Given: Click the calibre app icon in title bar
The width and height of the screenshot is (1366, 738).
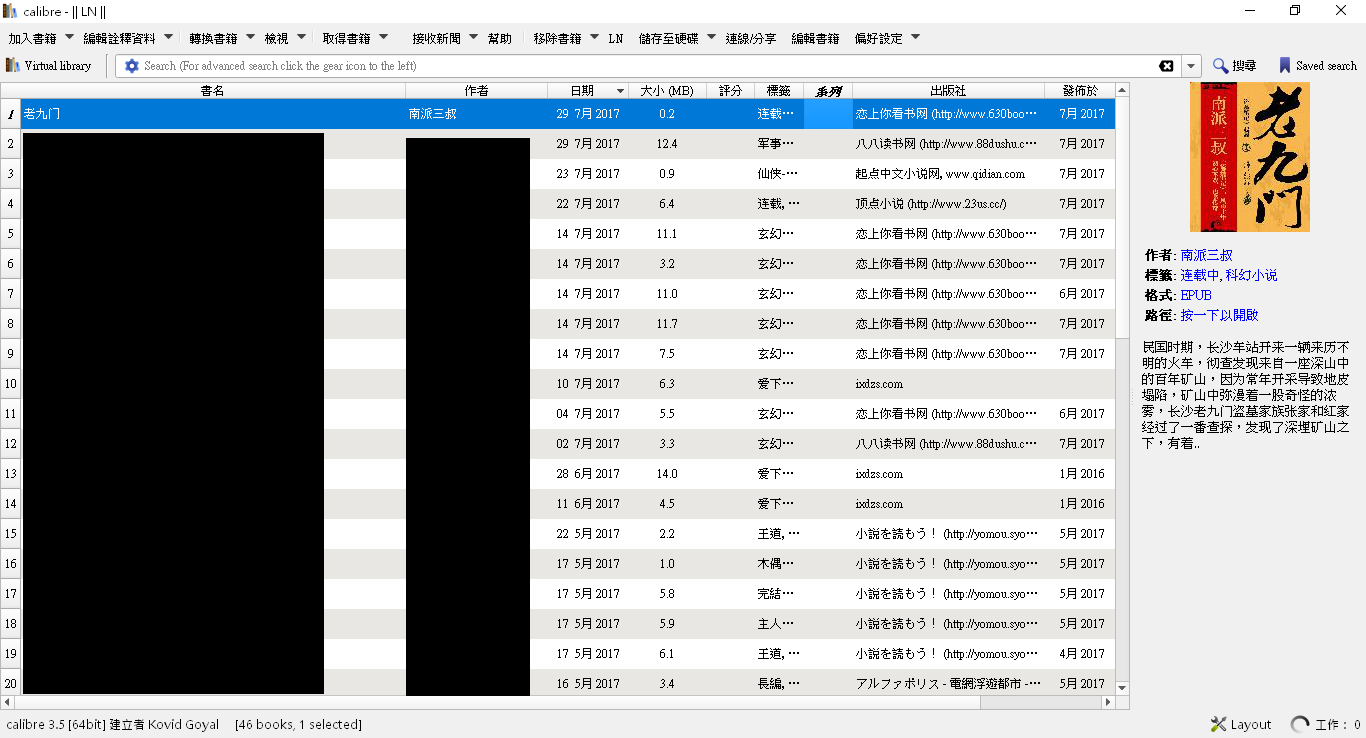Looking at the screenshot, I should point(11,11).
